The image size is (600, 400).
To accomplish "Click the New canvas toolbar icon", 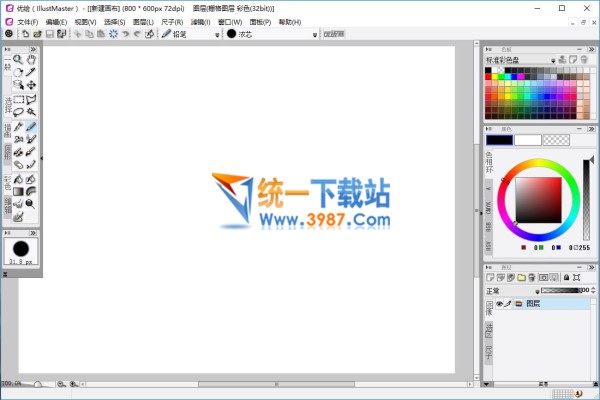I will 25,34.
